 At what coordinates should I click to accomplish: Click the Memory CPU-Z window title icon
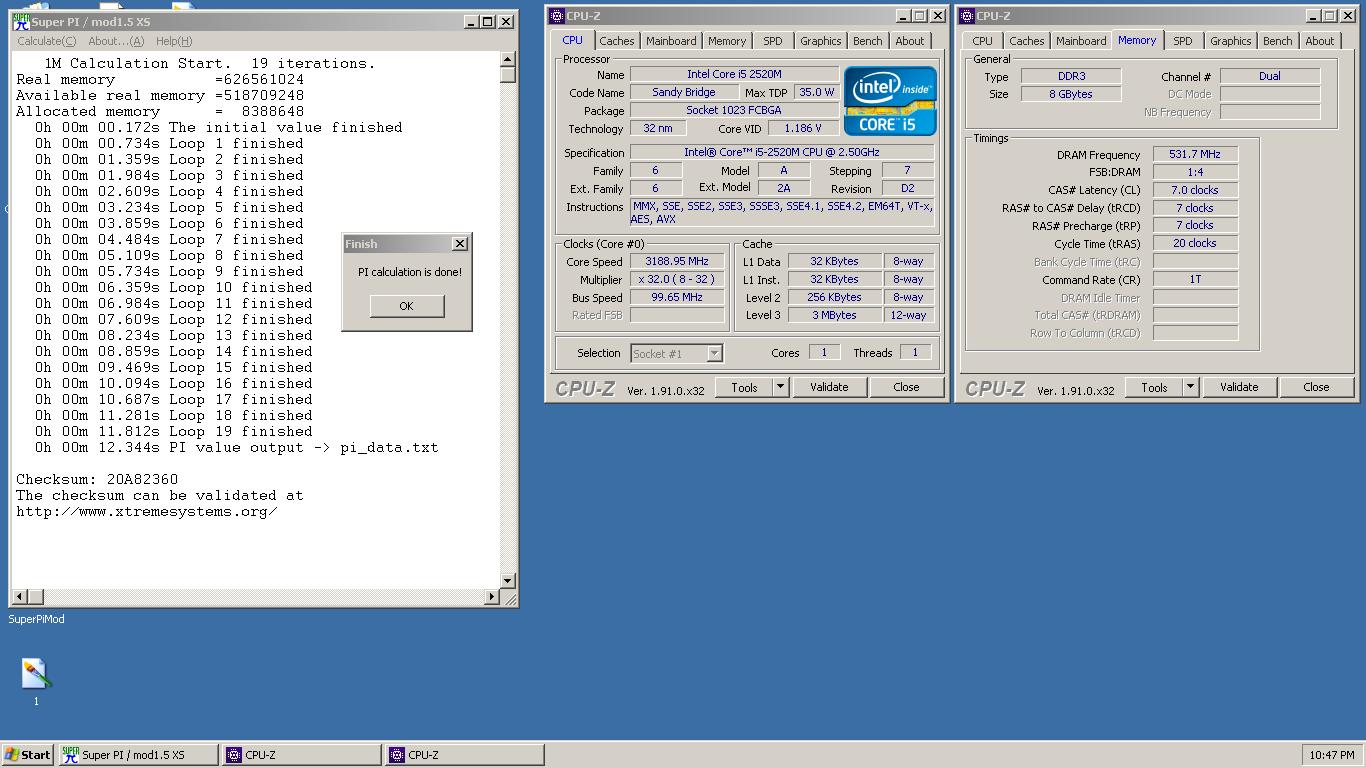pyautogui.click(x=967, y=16)
